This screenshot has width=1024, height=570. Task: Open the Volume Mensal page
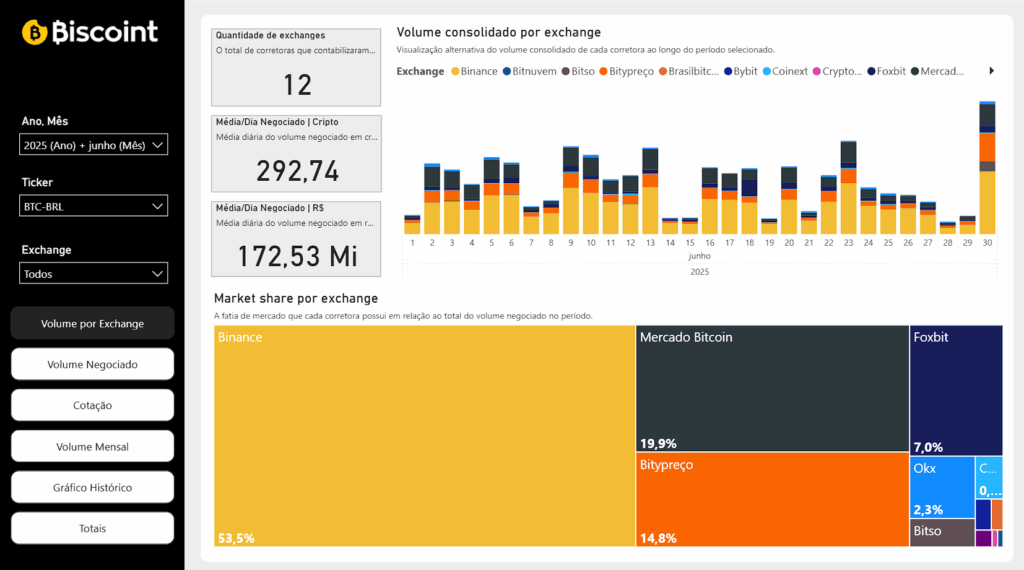click(92, 447)
